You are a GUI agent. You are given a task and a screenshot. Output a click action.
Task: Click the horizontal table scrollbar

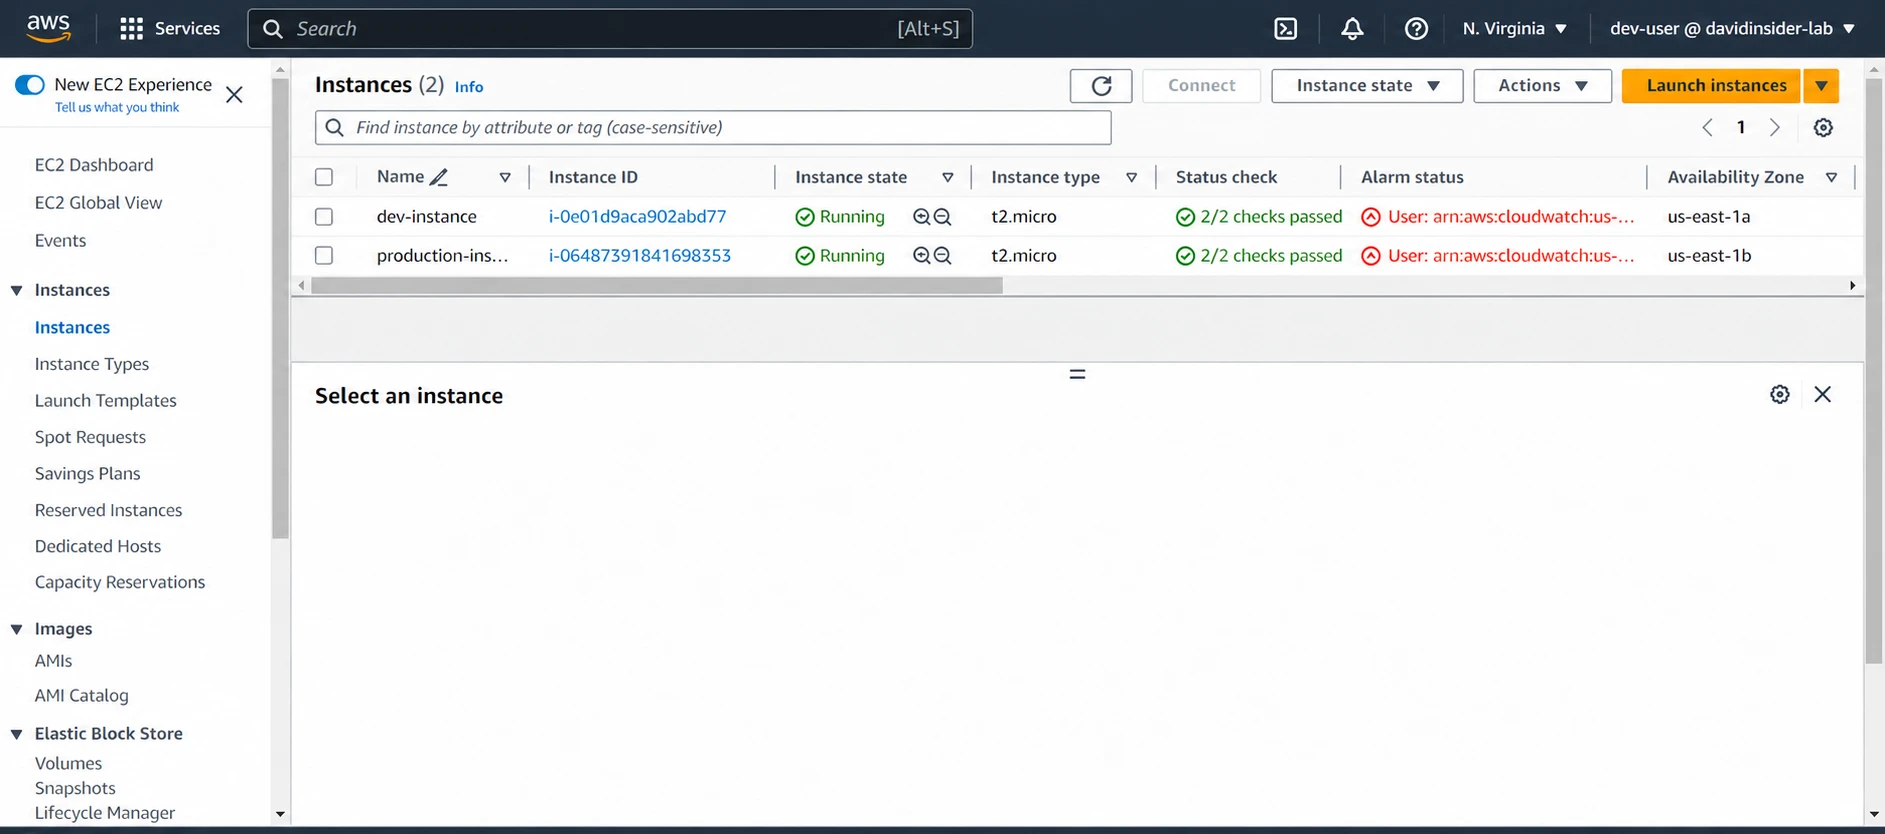click(x=657, y=286)
